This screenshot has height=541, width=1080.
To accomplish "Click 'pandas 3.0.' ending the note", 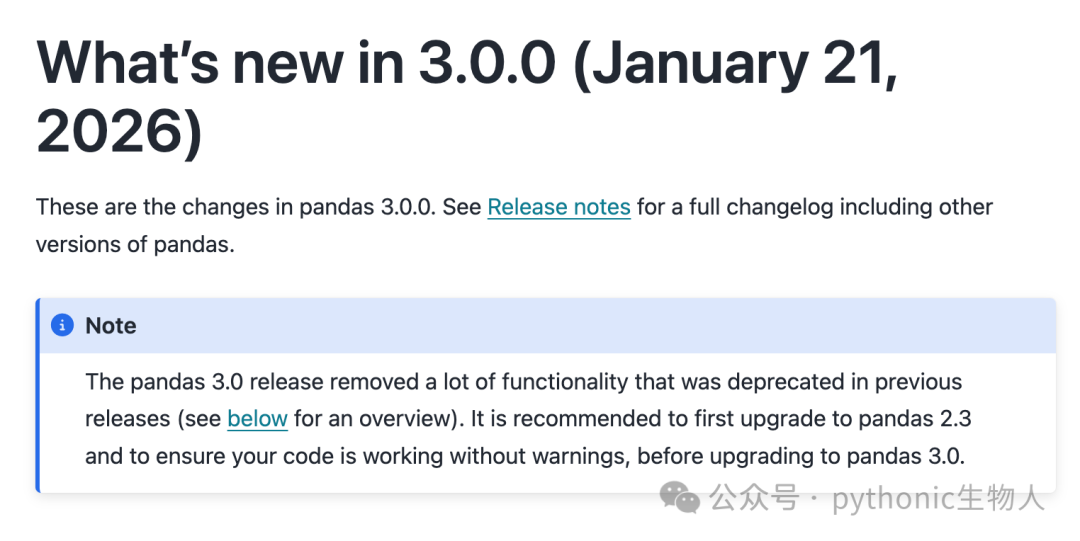I will coord(906,456).
